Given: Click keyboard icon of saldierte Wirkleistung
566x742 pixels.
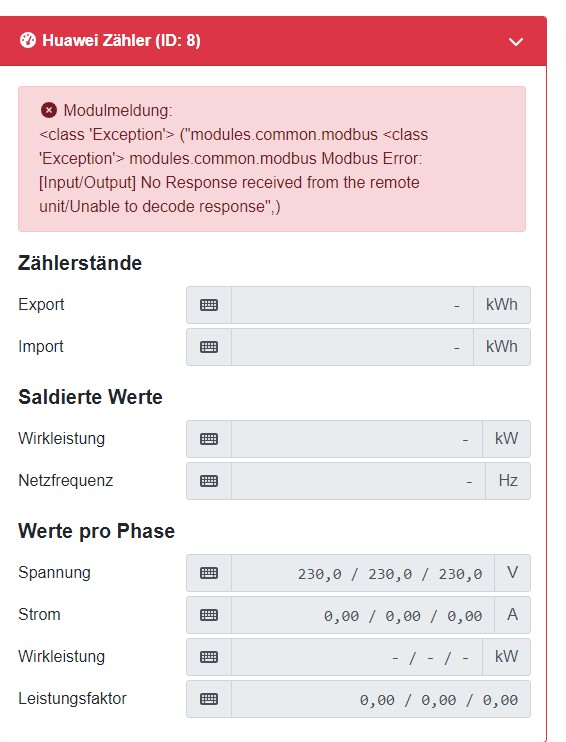Looking at the screenshot, I should coord(209,439).
